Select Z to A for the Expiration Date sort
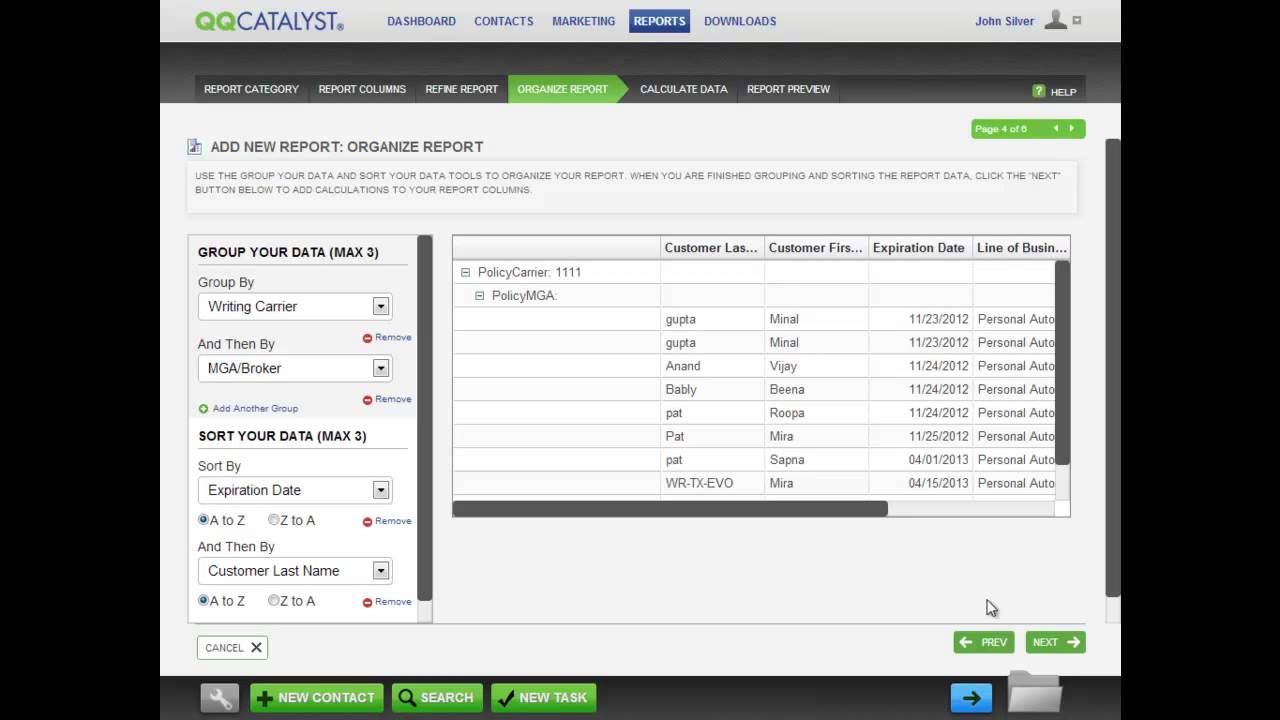The image size is (1280, 720). pos(274,520)
